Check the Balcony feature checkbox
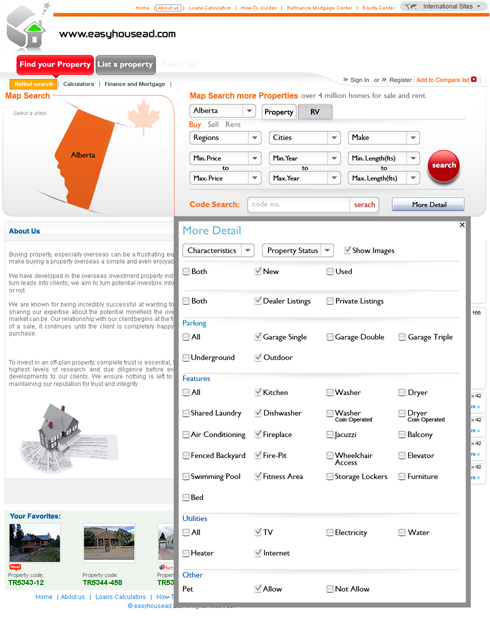 402,434
